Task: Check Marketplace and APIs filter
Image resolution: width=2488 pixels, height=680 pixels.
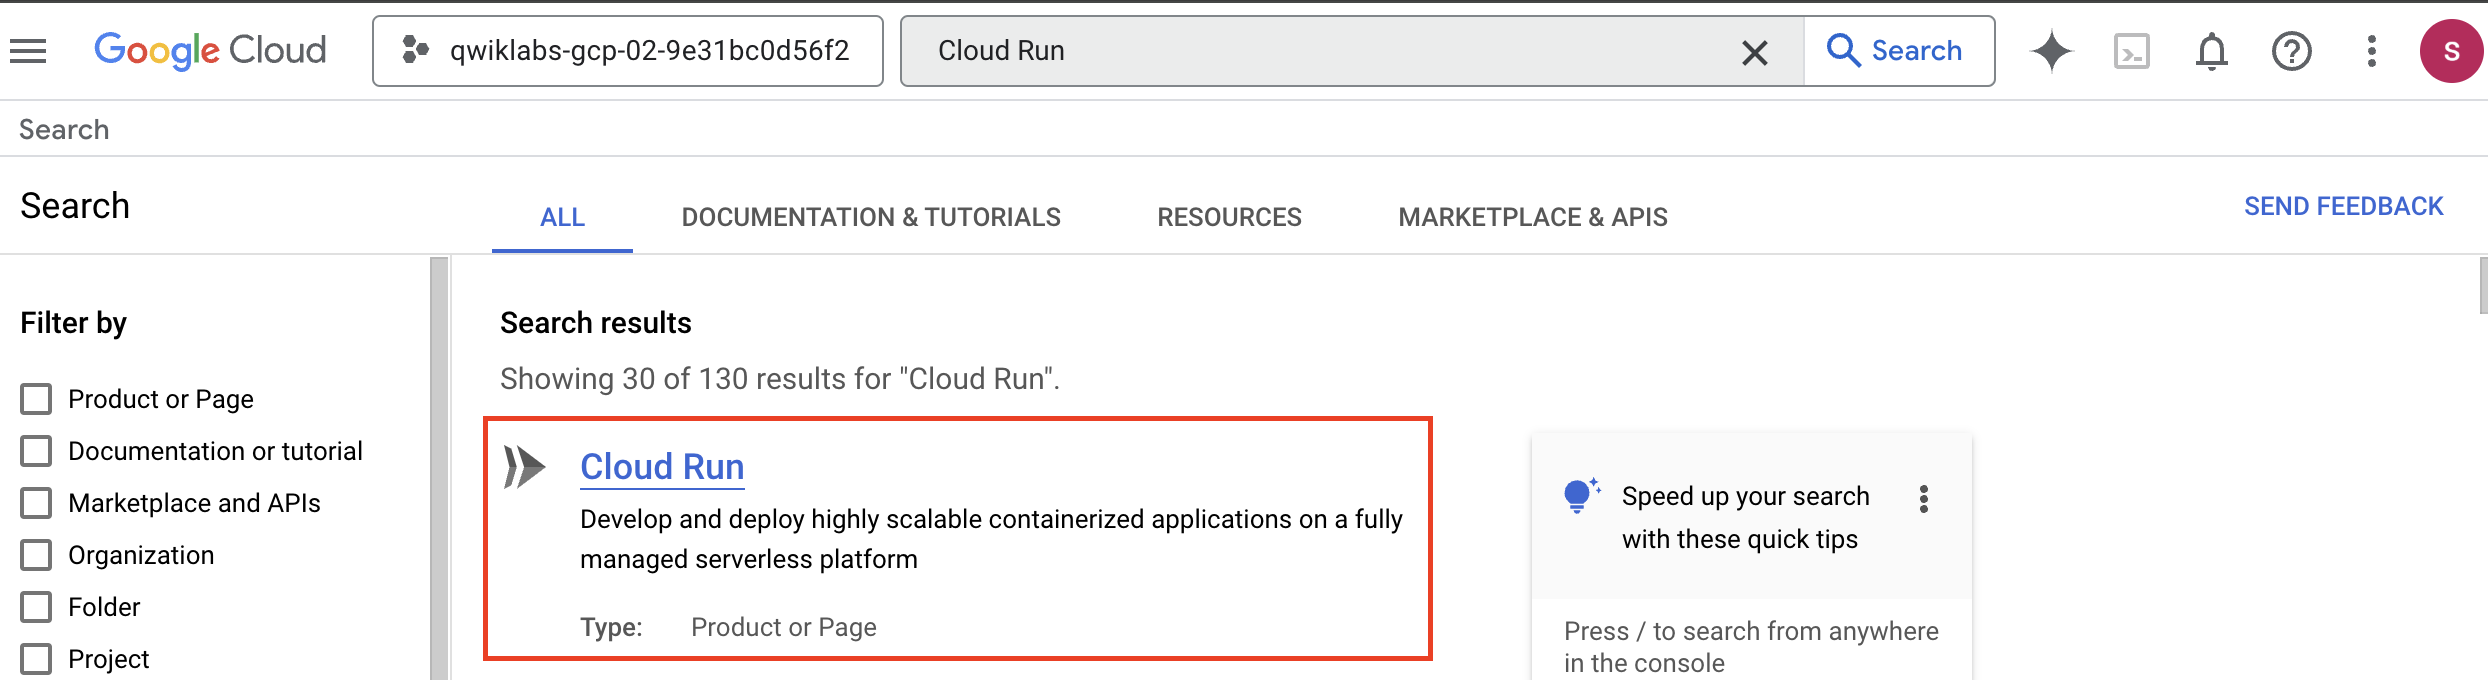Action: [36, 503]
